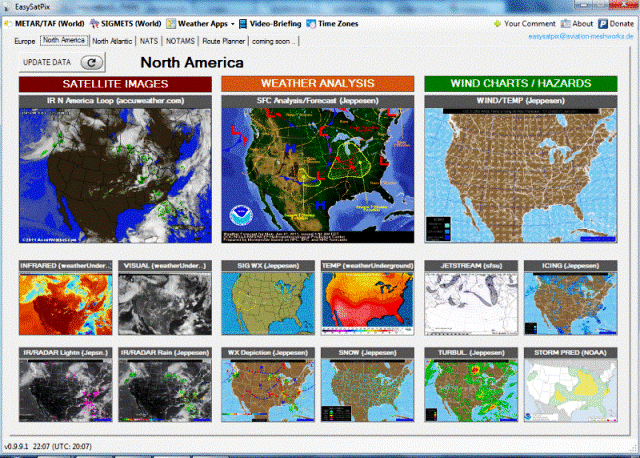Screen dimensions: 640x458
Task: Open the SNOW Jeppesen thumbnail
Action: click(x=367, y=391)
